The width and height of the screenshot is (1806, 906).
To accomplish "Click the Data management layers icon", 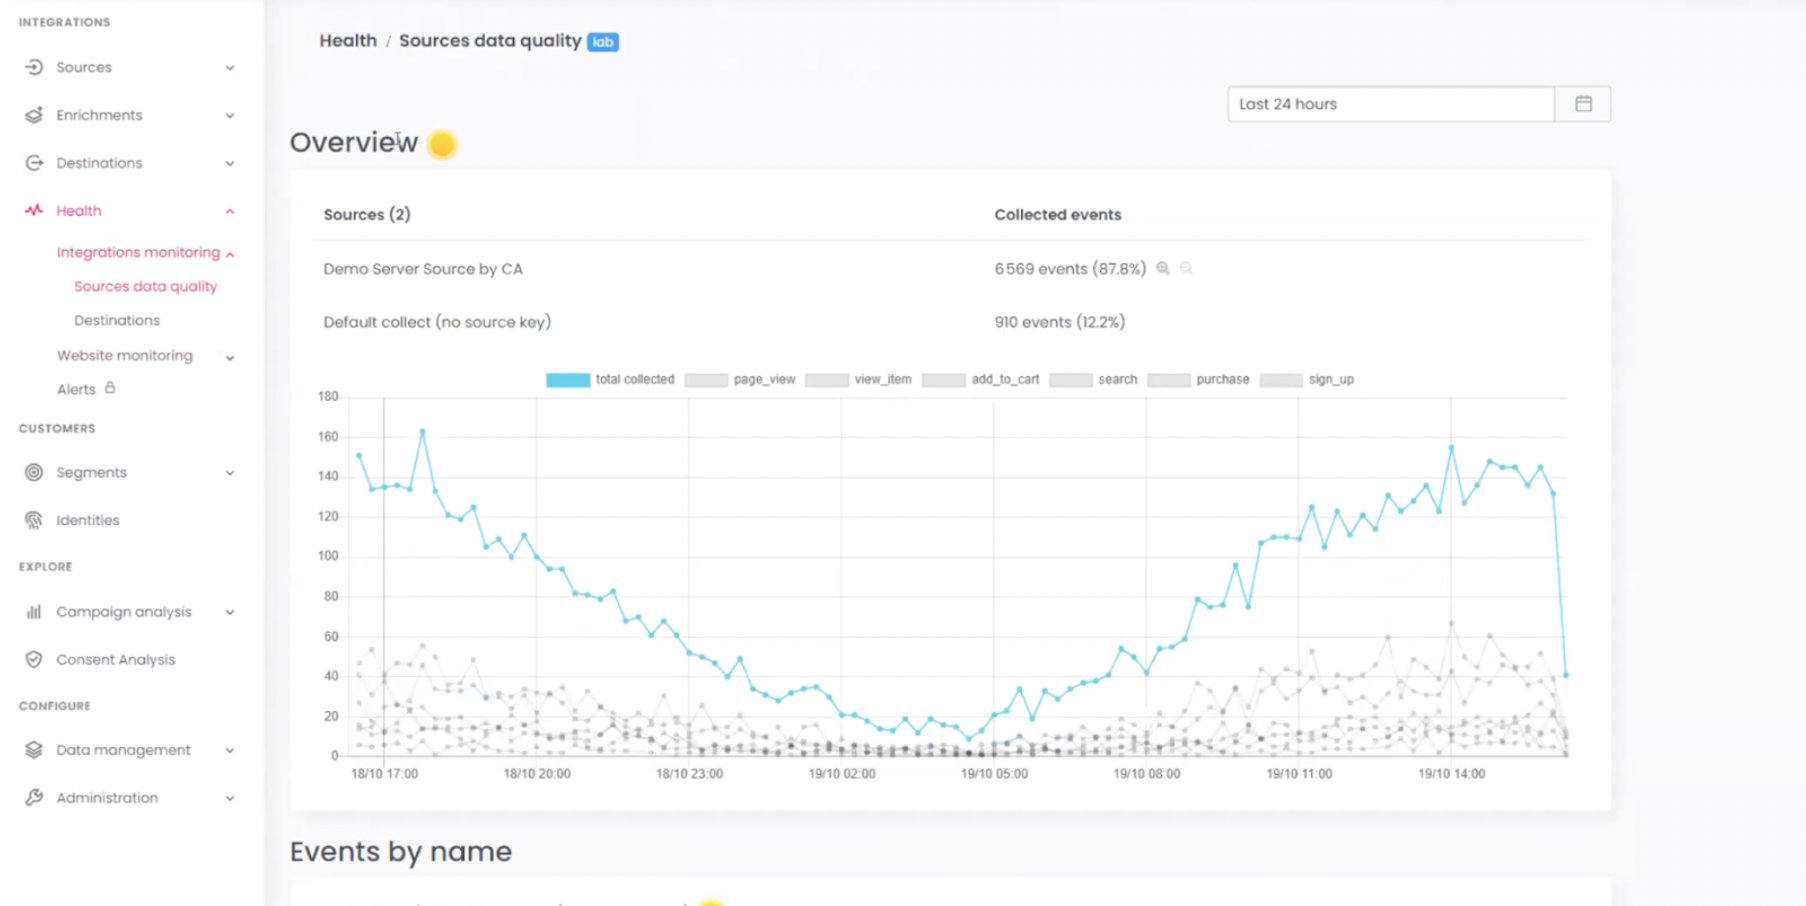I will point(34,749).
